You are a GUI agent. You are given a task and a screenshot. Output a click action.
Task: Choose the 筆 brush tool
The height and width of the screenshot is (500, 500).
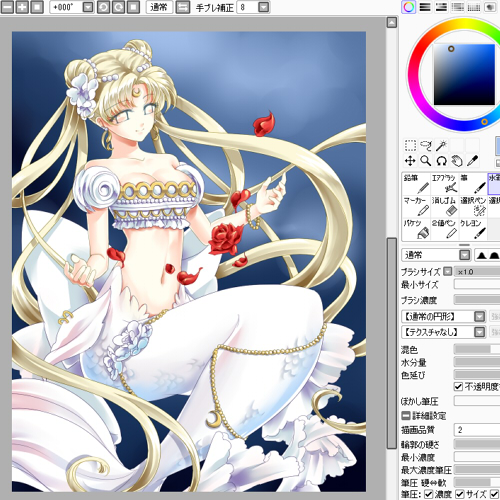(473, 184)
